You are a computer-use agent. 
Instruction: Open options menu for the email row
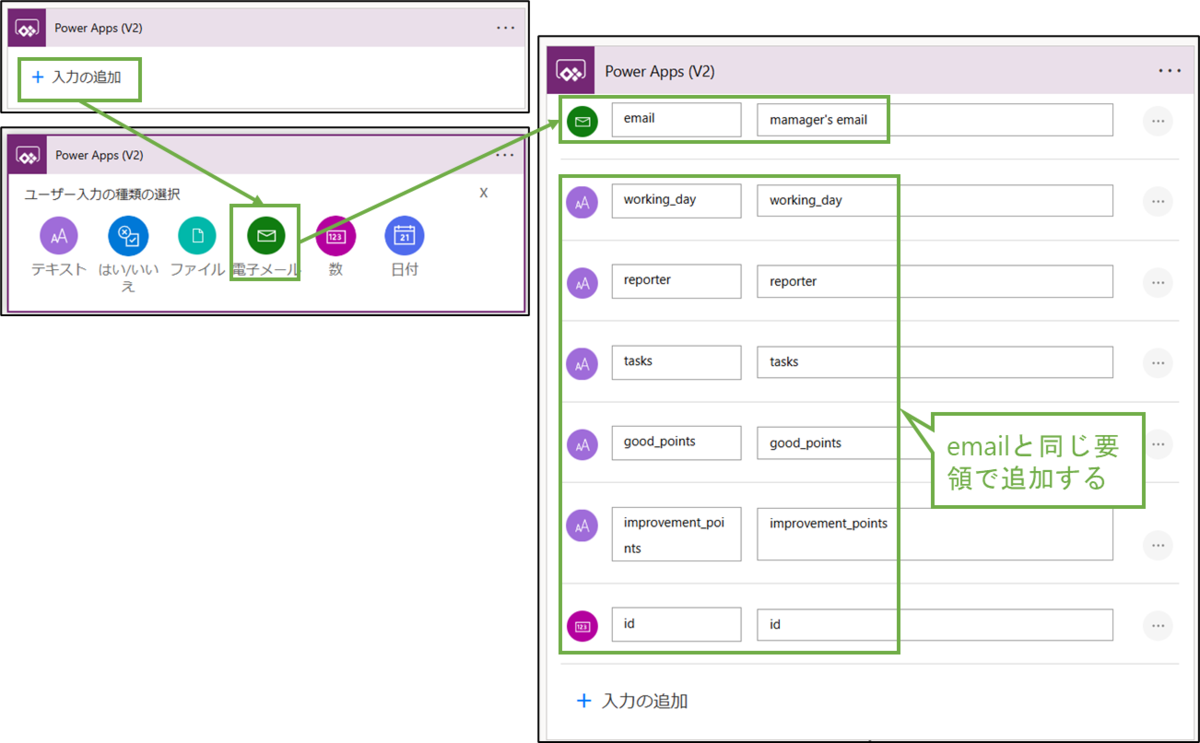[1157, 120]
